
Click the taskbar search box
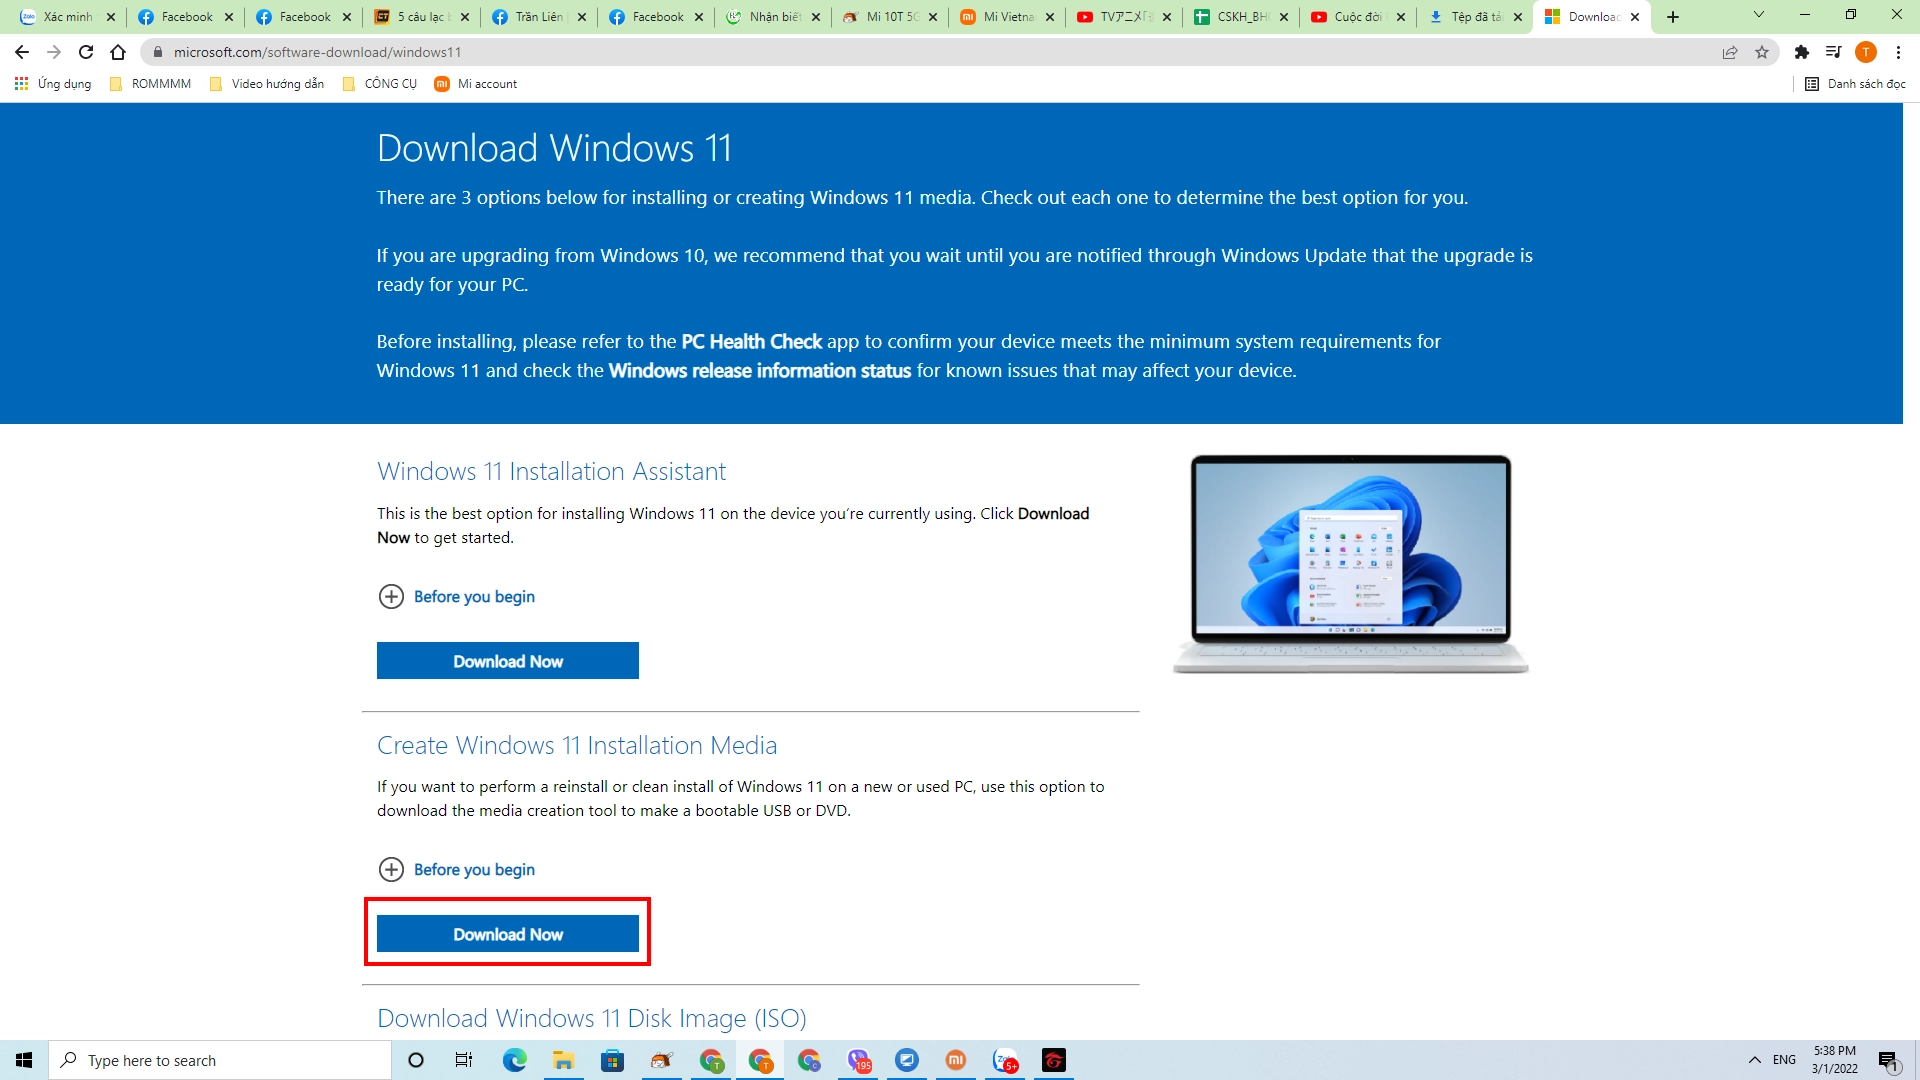pos(220,1060)
